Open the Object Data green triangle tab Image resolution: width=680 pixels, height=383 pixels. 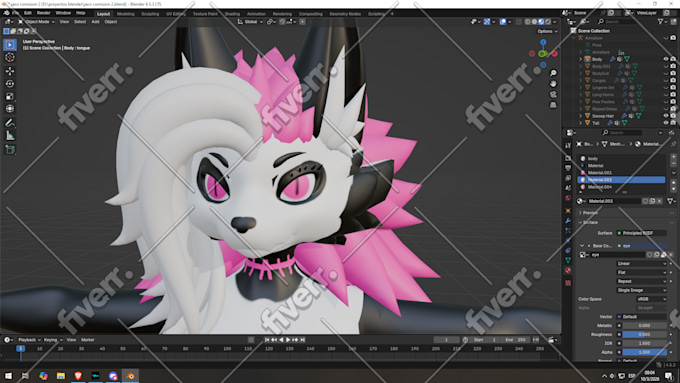coord(568,260)
